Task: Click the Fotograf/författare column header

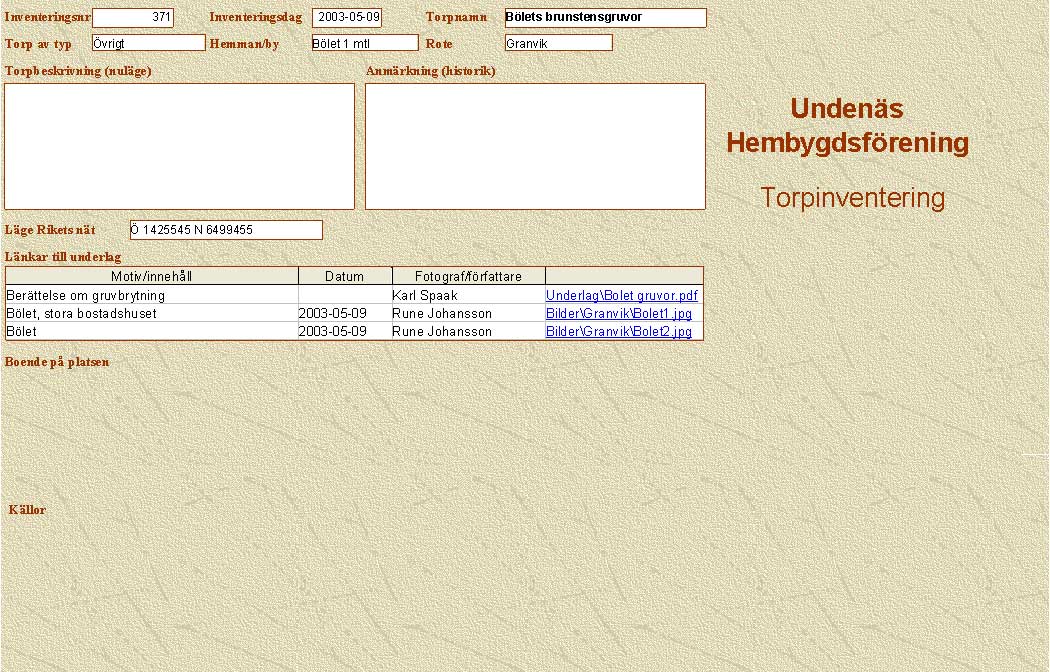Action: click(468, 276)
